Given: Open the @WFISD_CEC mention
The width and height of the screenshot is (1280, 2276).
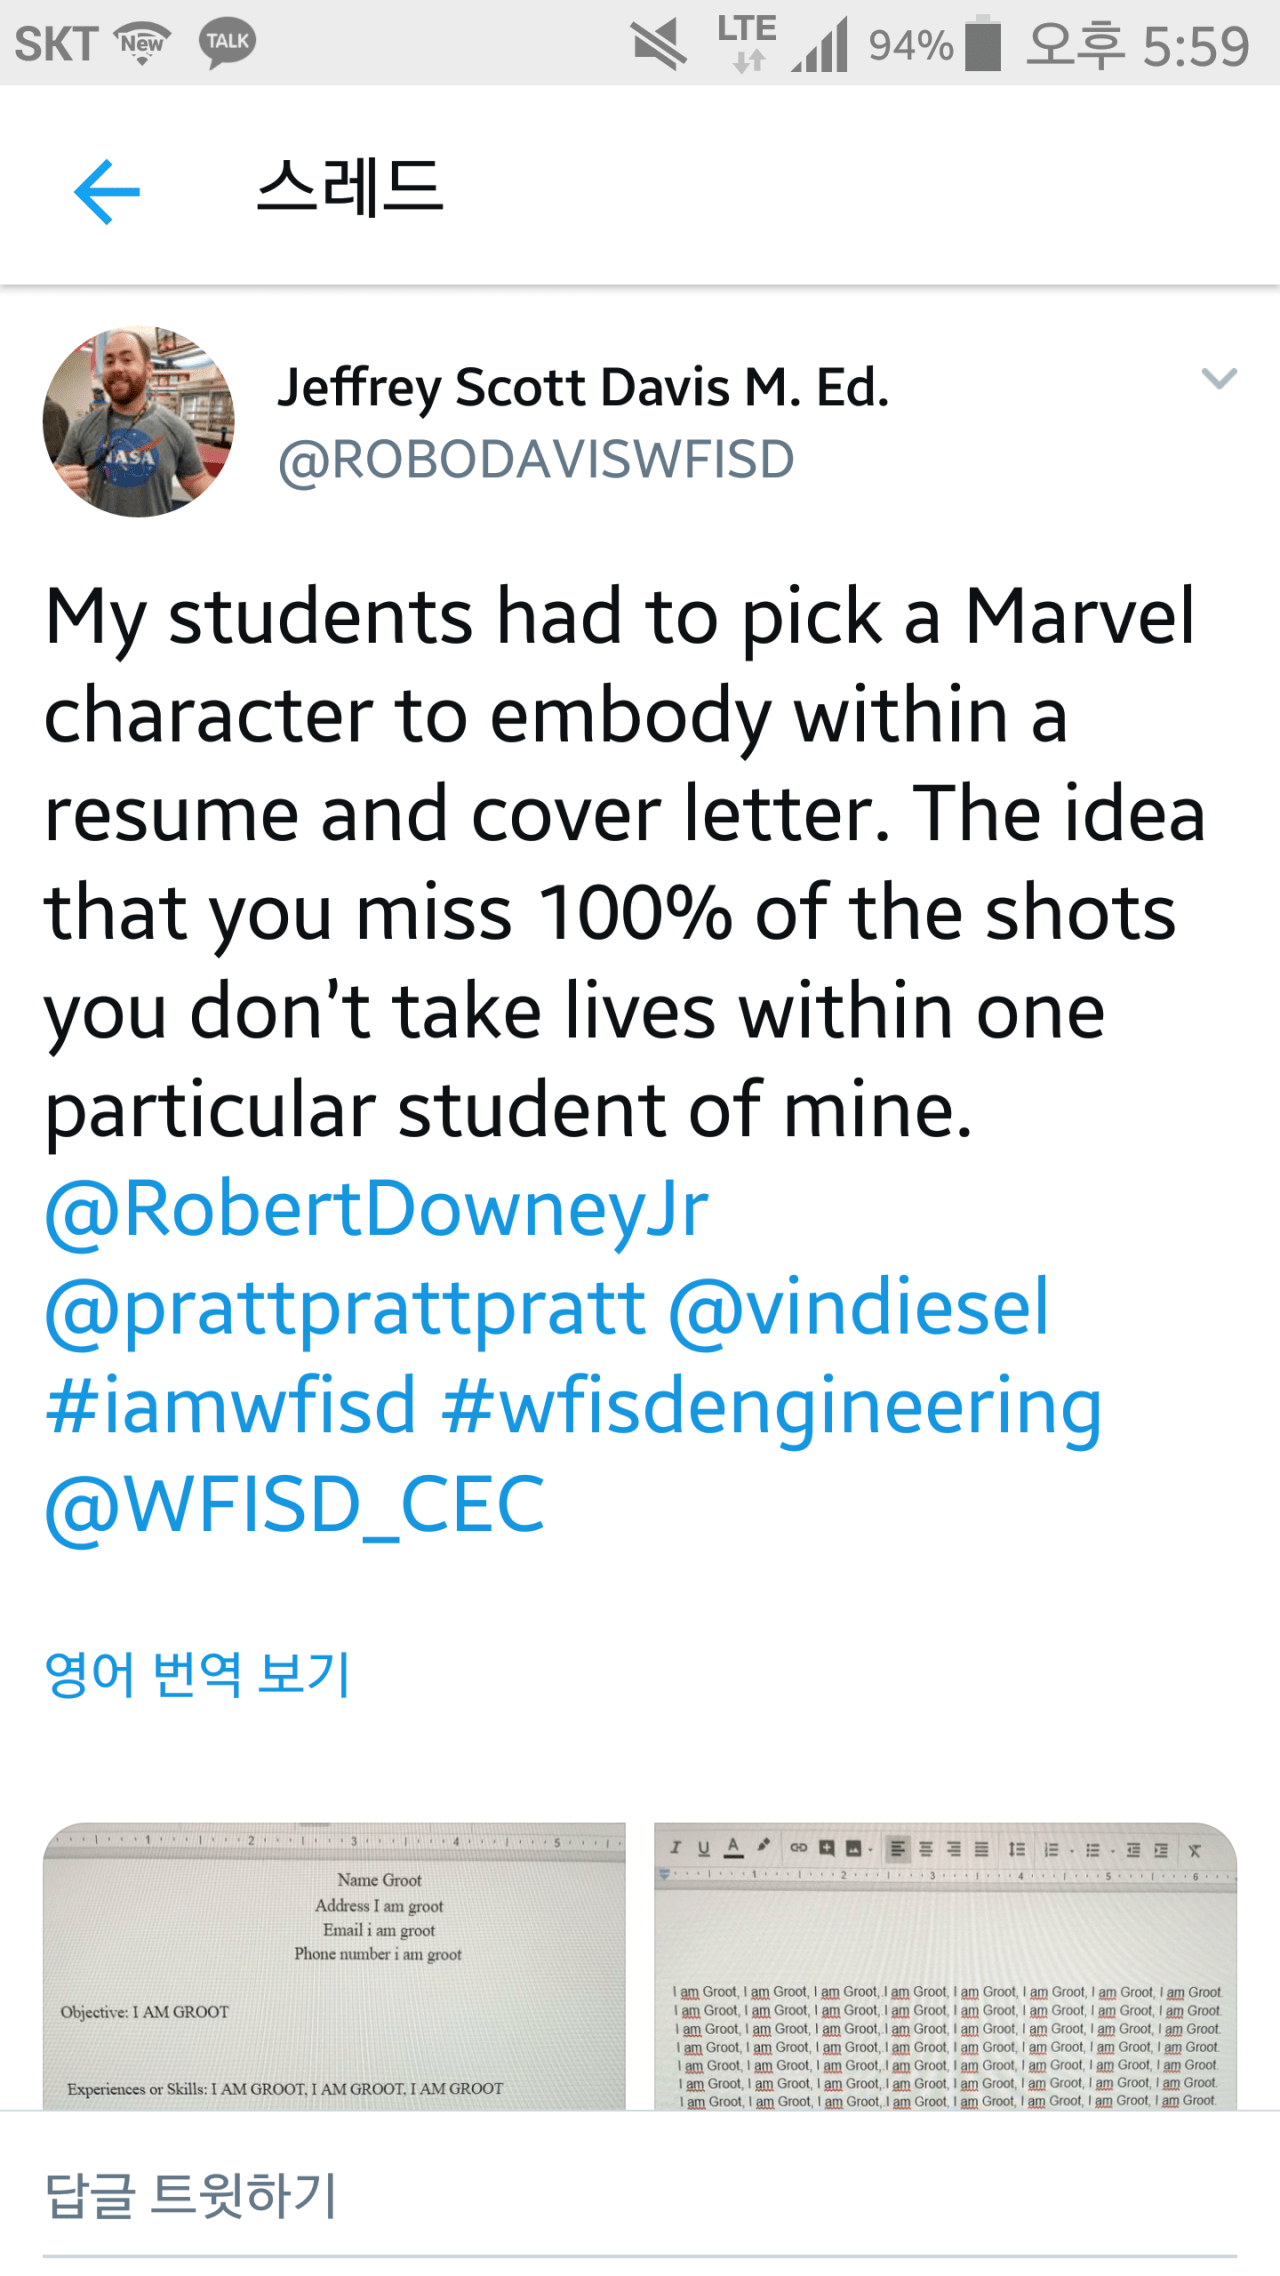Looking at the screenshot, I should pyautogui.click(x=295, y=1504).
